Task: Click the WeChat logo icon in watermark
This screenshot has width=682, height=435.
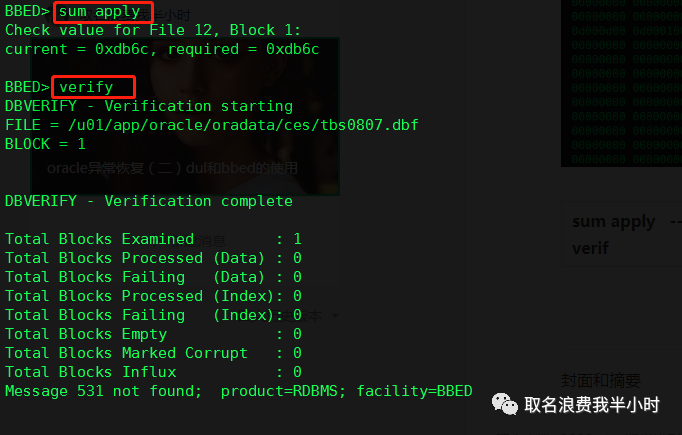Action: pos(505,404)
